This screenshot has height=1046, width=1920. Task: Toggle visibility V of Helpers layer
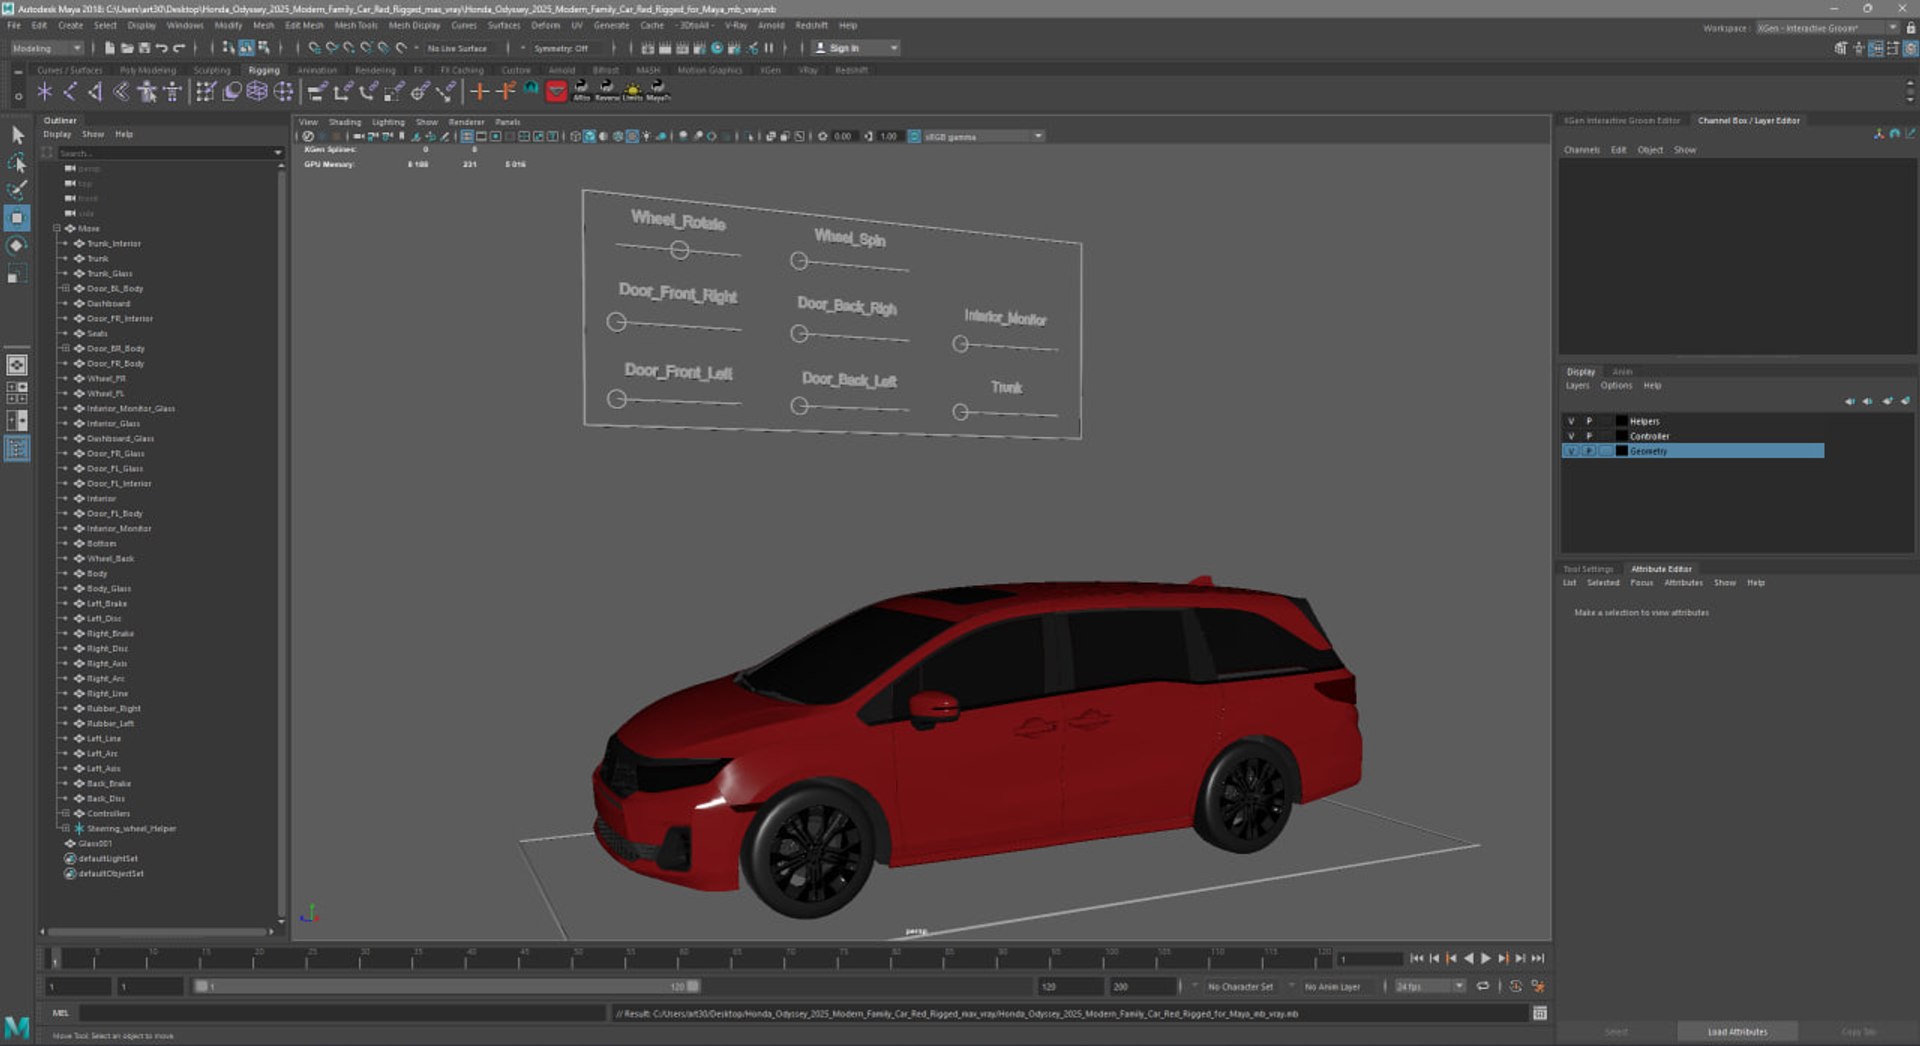tap(1571, 421)
